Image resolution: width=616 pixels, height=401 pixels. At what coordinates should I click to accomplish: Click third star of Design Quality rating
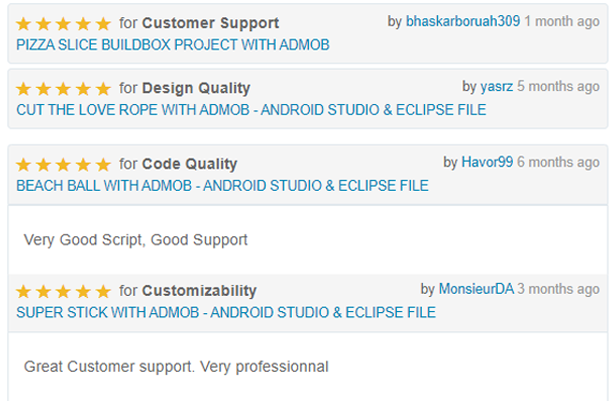click(x=64, y=88)
